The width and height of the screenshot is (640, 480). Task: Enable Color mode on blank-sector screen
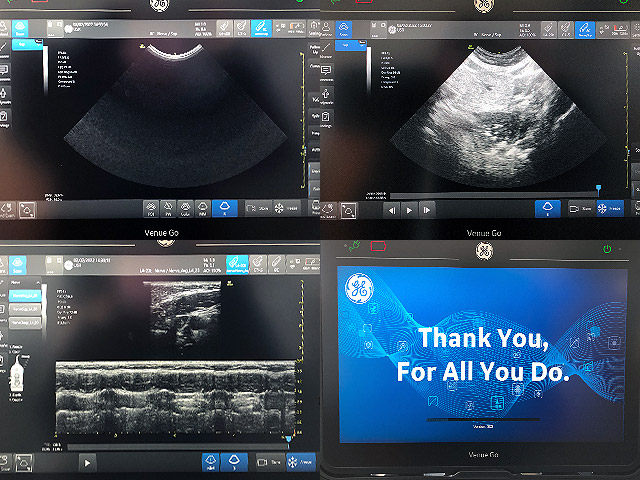(x=185, y=208)
